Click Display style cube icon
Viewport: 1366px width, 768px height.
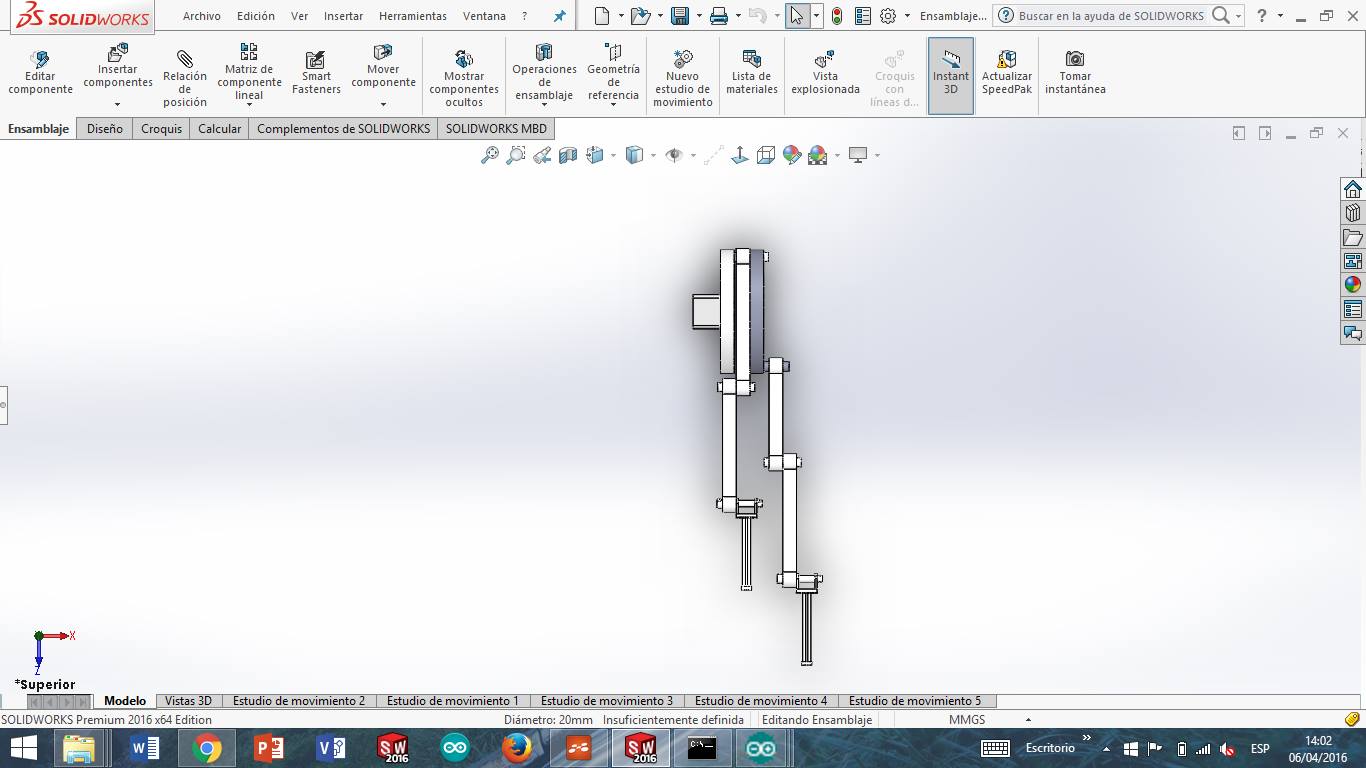click(634, 155)
